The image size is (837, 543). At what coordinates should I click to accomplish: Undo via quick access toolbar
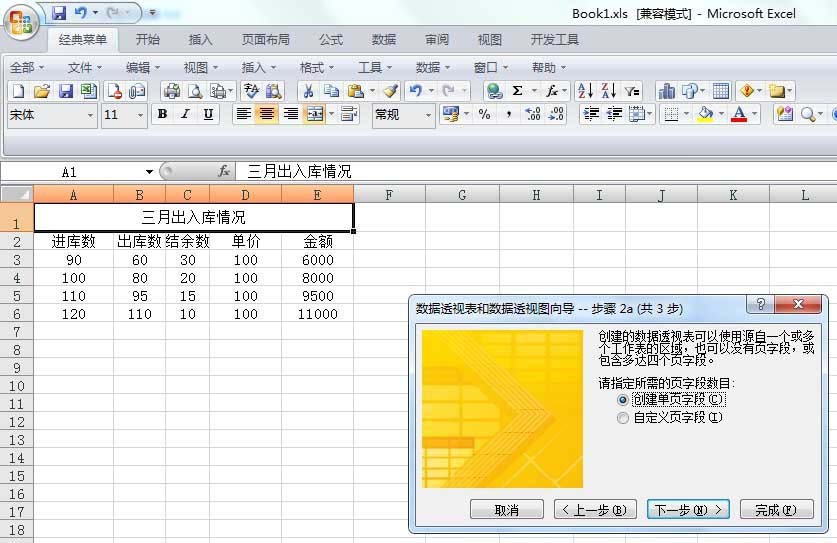pos(80,12)
